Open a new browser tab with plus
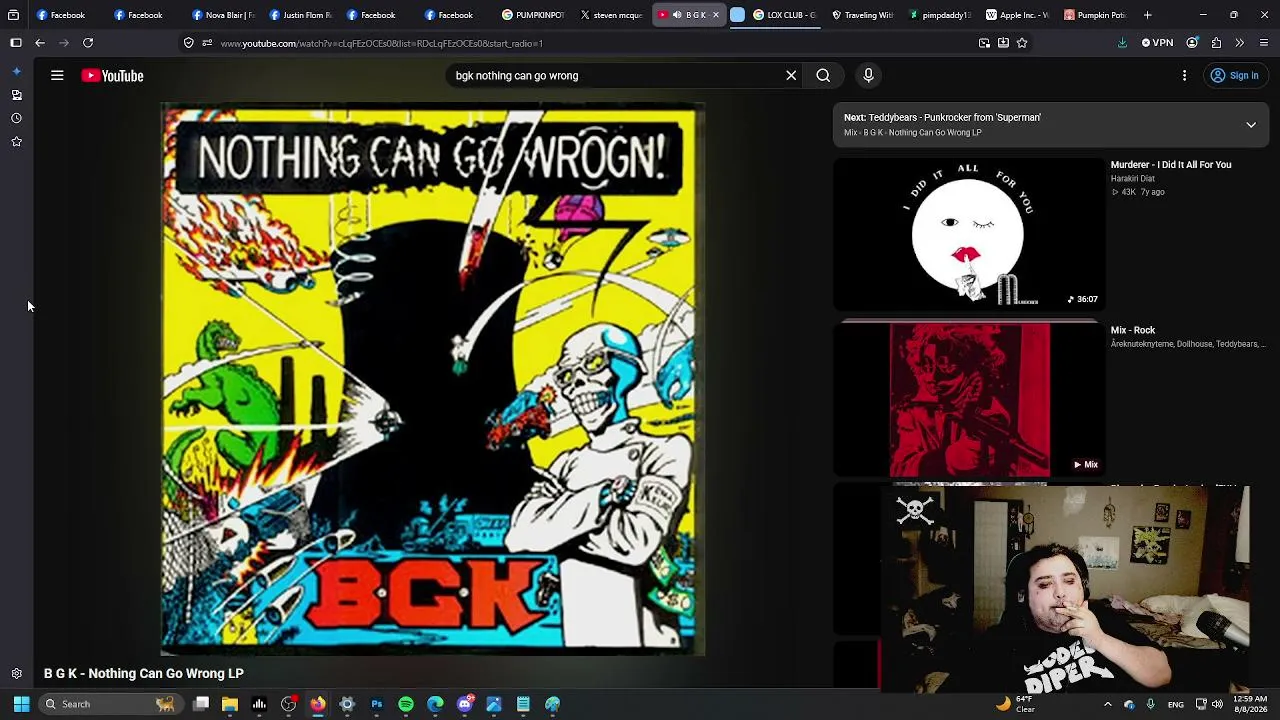 (1147, 15)
